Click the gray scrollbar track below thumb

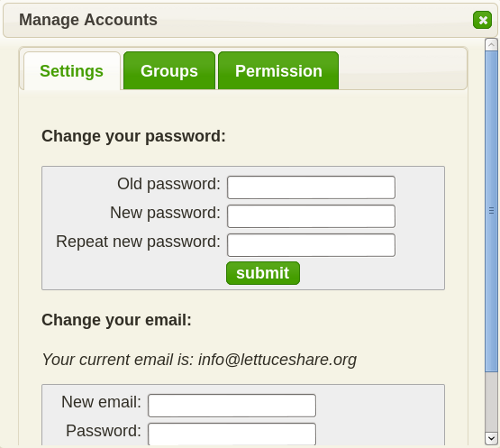coord(491,402)
